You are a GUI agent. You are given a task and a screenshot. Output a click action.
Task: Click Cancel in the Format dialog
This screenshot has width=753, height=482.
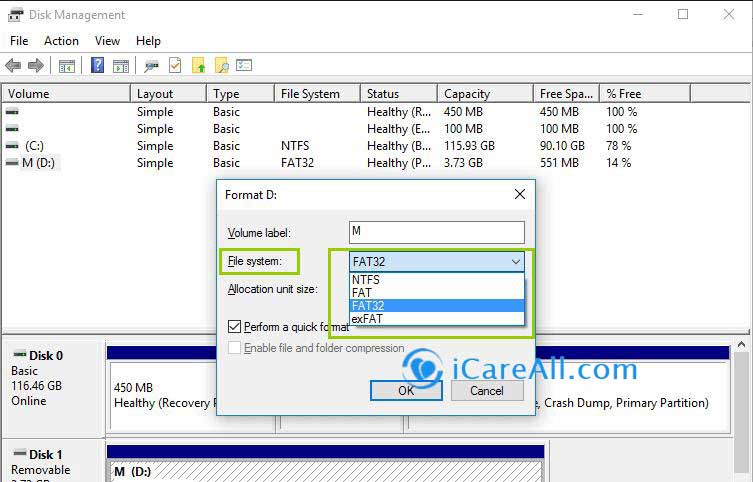pyautogui.click(x=487, y=390)
